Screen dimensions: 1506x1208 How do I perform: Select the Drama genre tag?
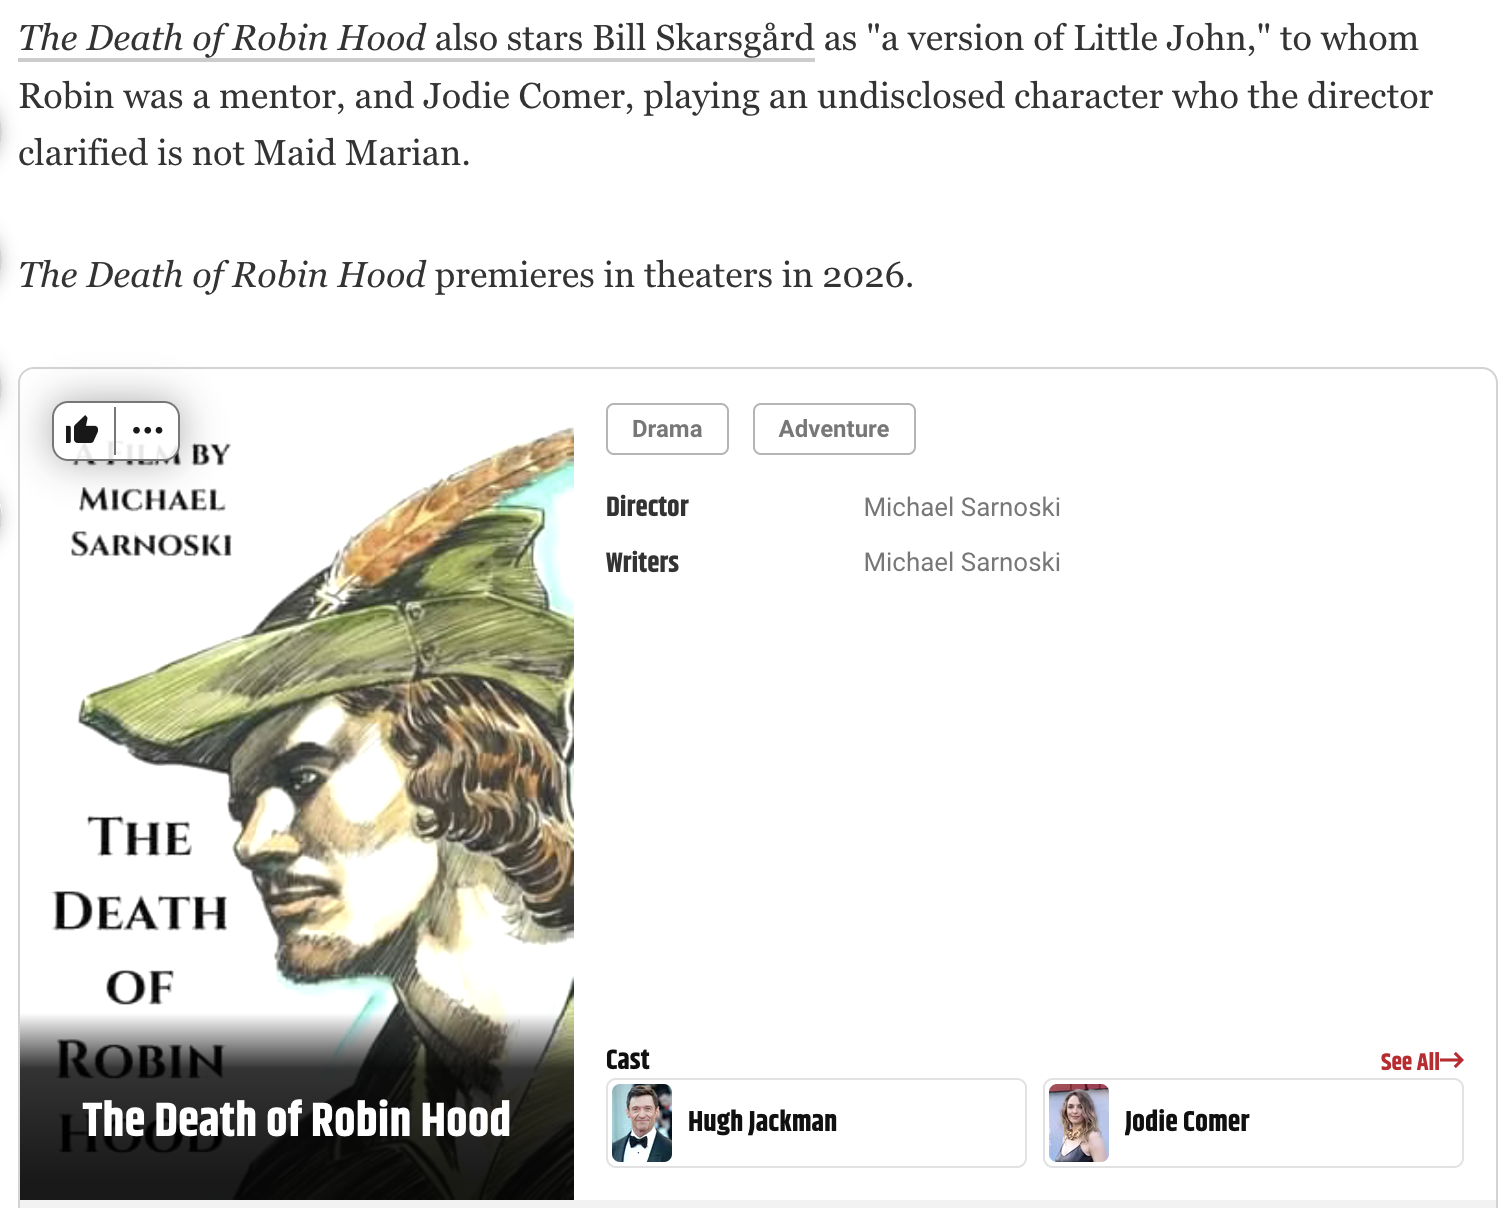pos(667,429)
